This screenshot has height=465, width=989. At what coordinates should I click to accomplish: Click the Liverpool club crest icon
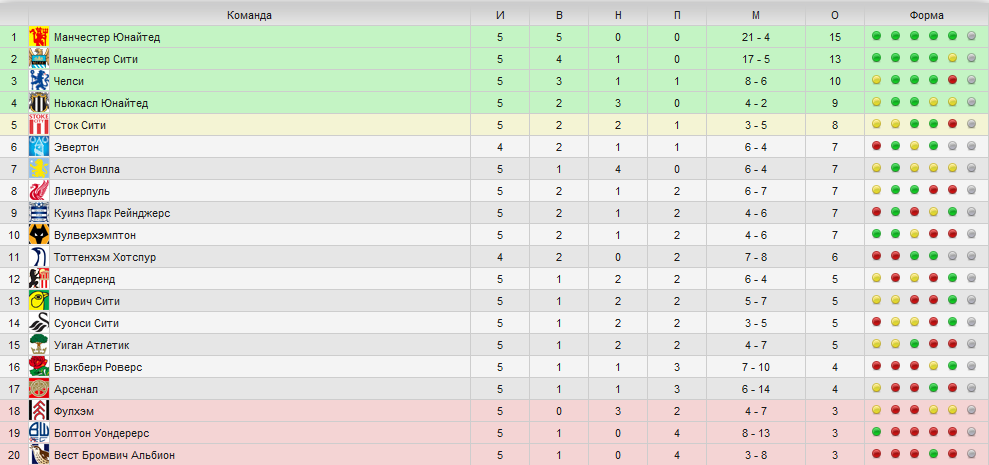pos(39,191)
